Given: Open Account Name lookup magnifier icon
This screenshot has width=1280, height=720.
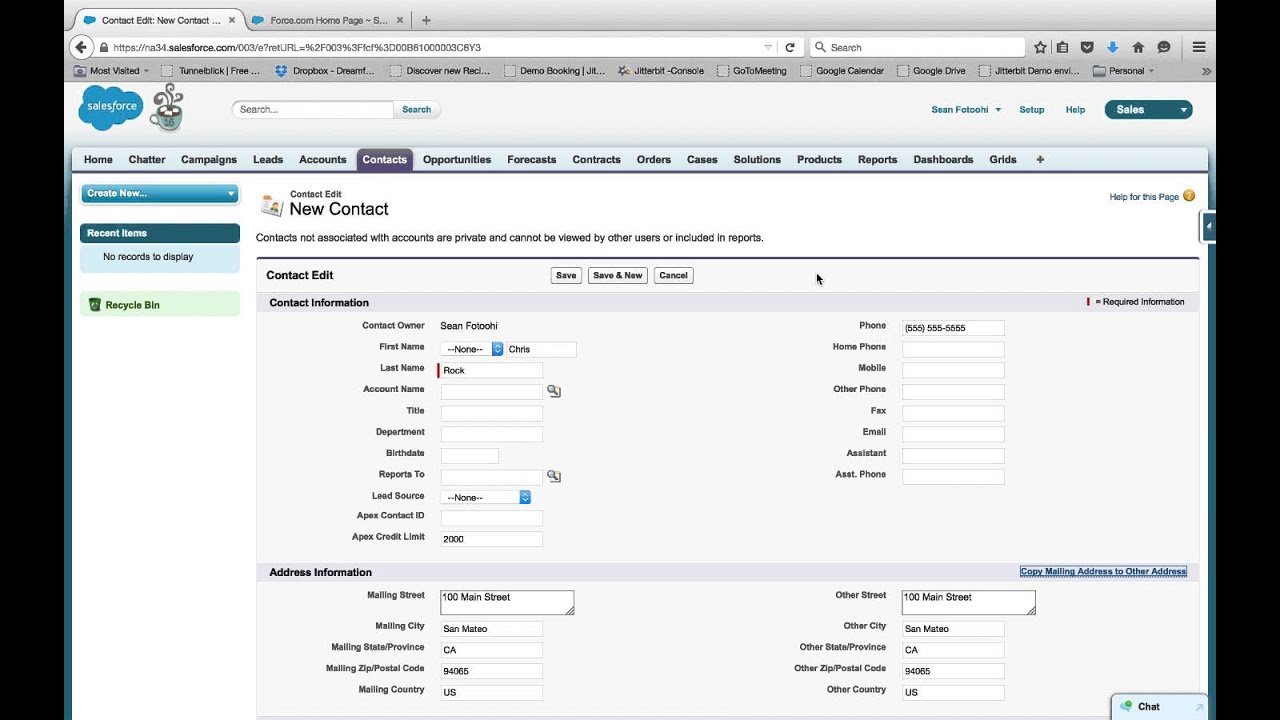Looking at the screenshot, I should [x=554, y=391].
